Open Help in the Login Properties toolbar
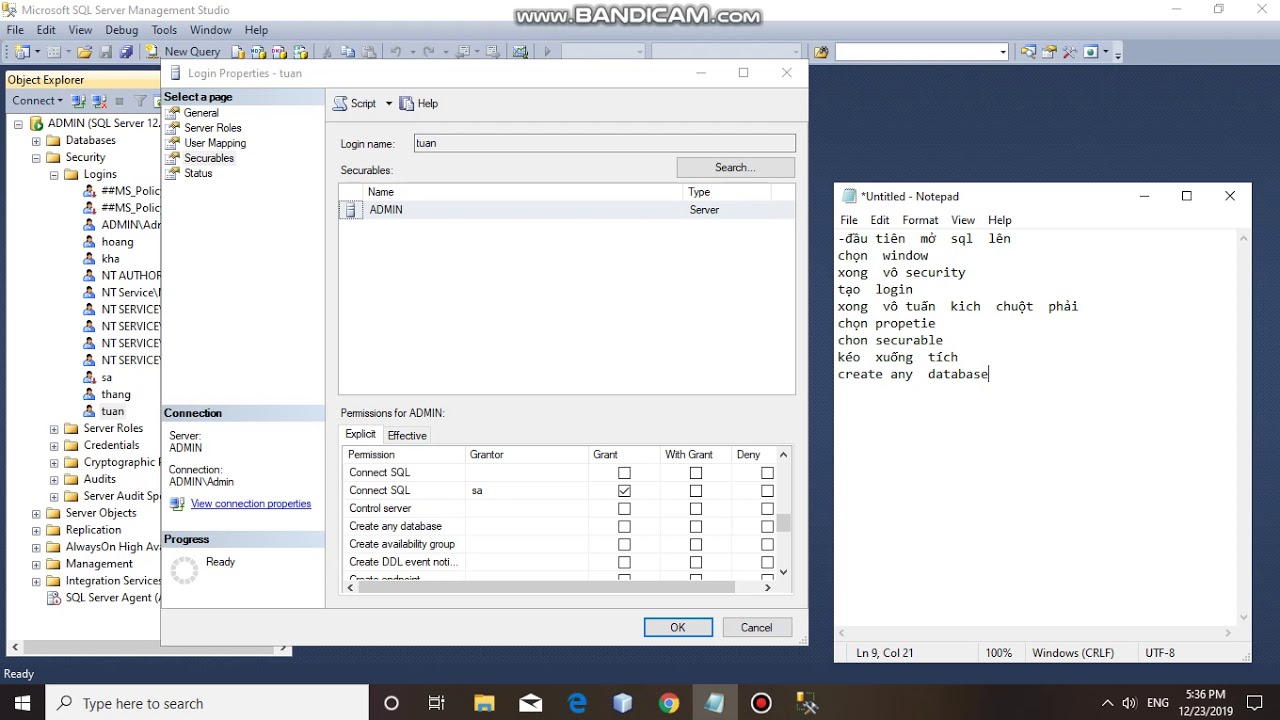 (419, 104)
